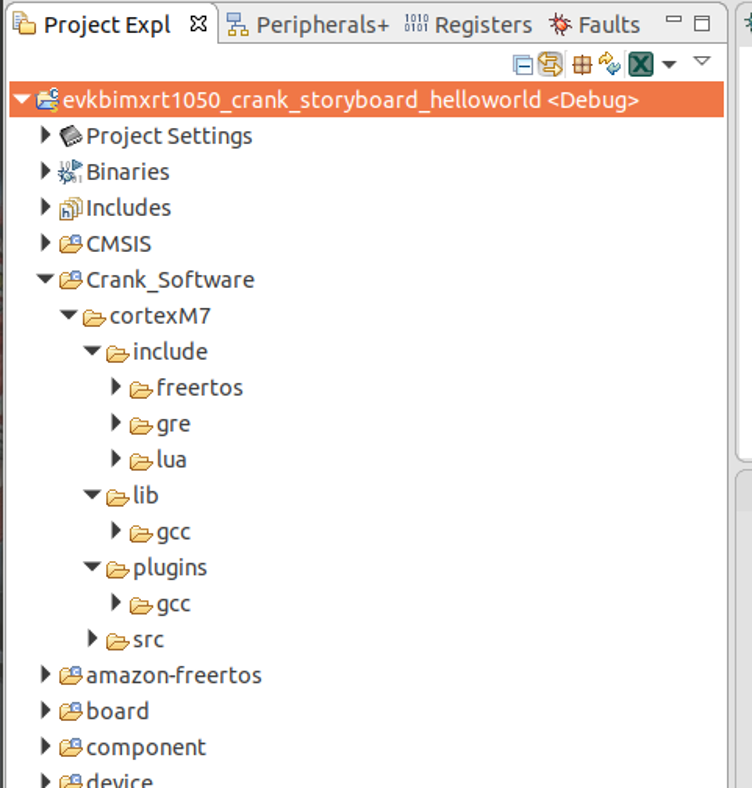Click the Binaries icon
Screen dimensions: 752x788
[69, 172]
